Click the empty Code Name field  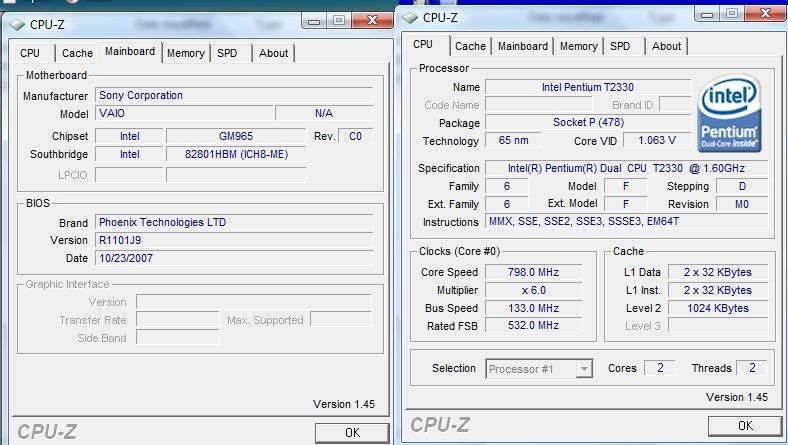coord(538,105)
